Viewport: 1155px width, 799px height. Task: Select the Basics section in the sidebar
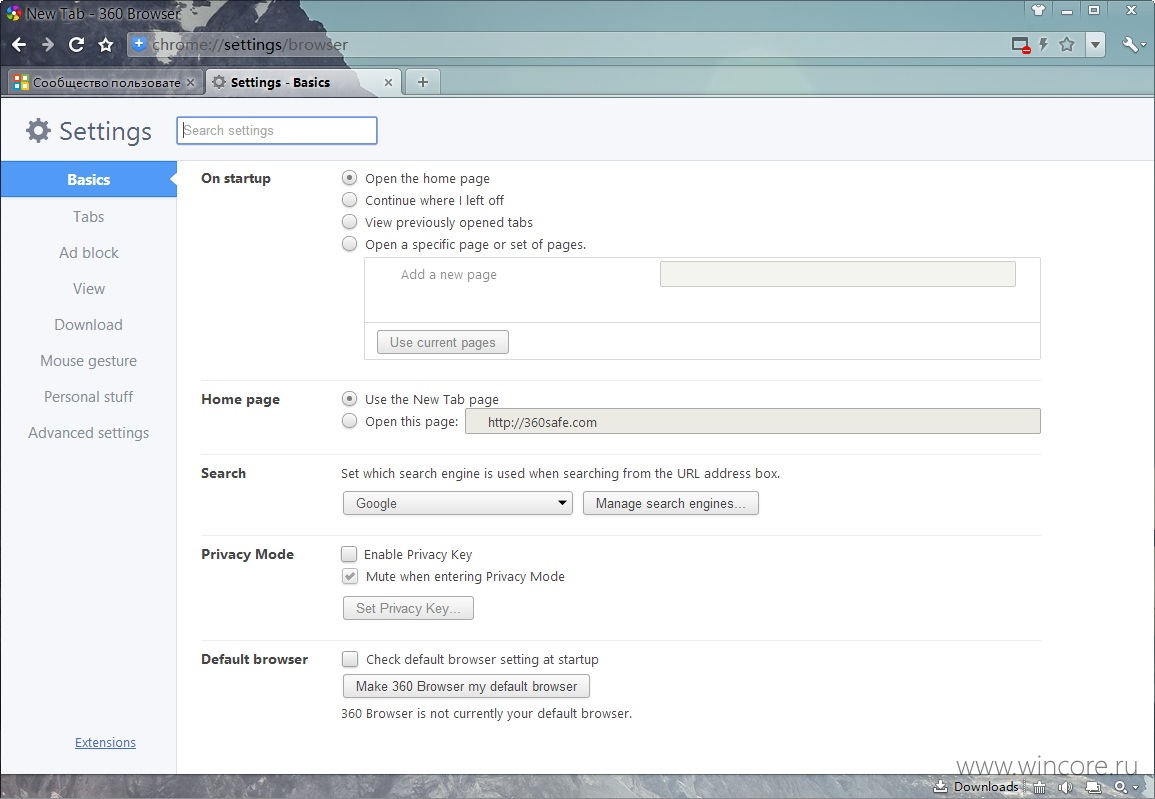click(x=88, y=180)
